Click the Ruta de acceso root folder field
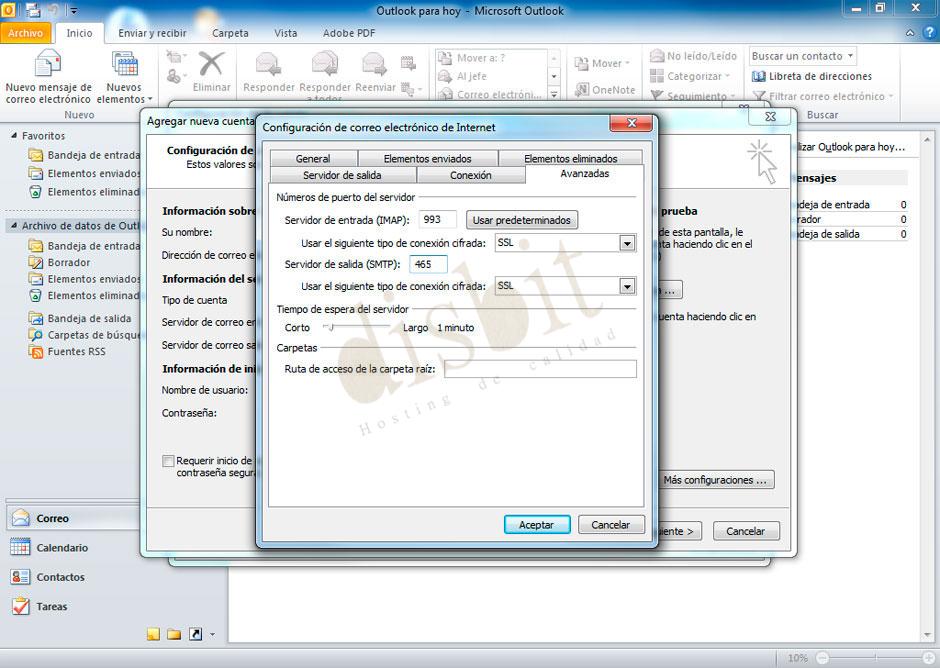The width and height of the screenshot is (940, 668). [x=540, y=368]
